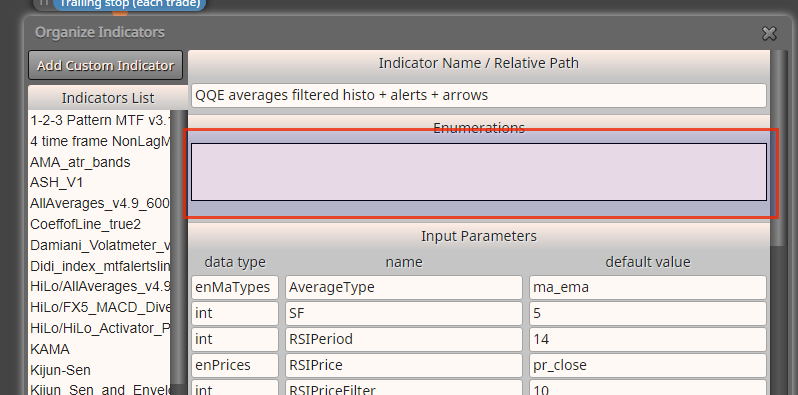Screen dimensions: 798x395
Task: Click the SF default value 5 field
Action: coord(648,313)
